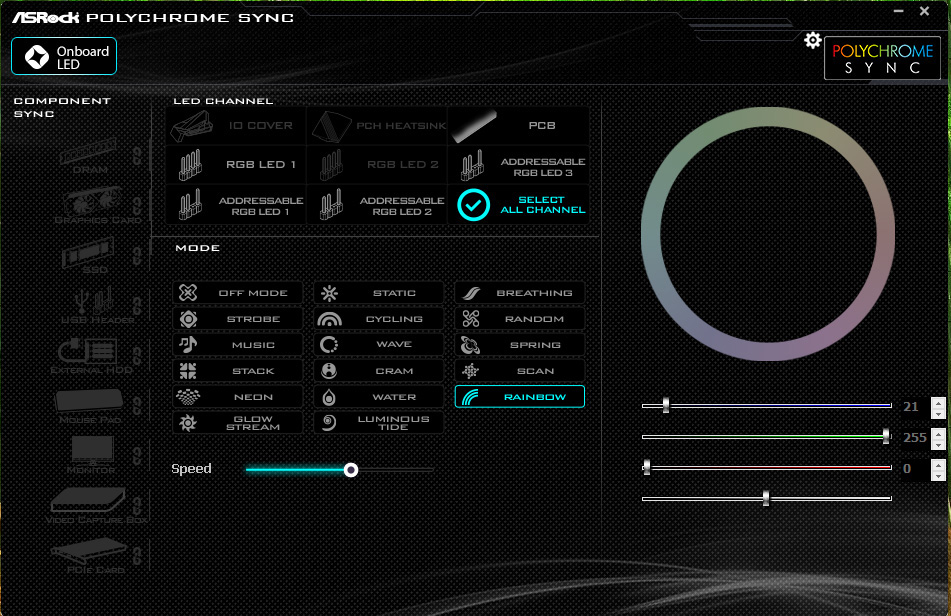This screenshot has width=951, height=616.
Task: Click the brightness slider below red
Action: pyautogui.click(x=767, y=498)
